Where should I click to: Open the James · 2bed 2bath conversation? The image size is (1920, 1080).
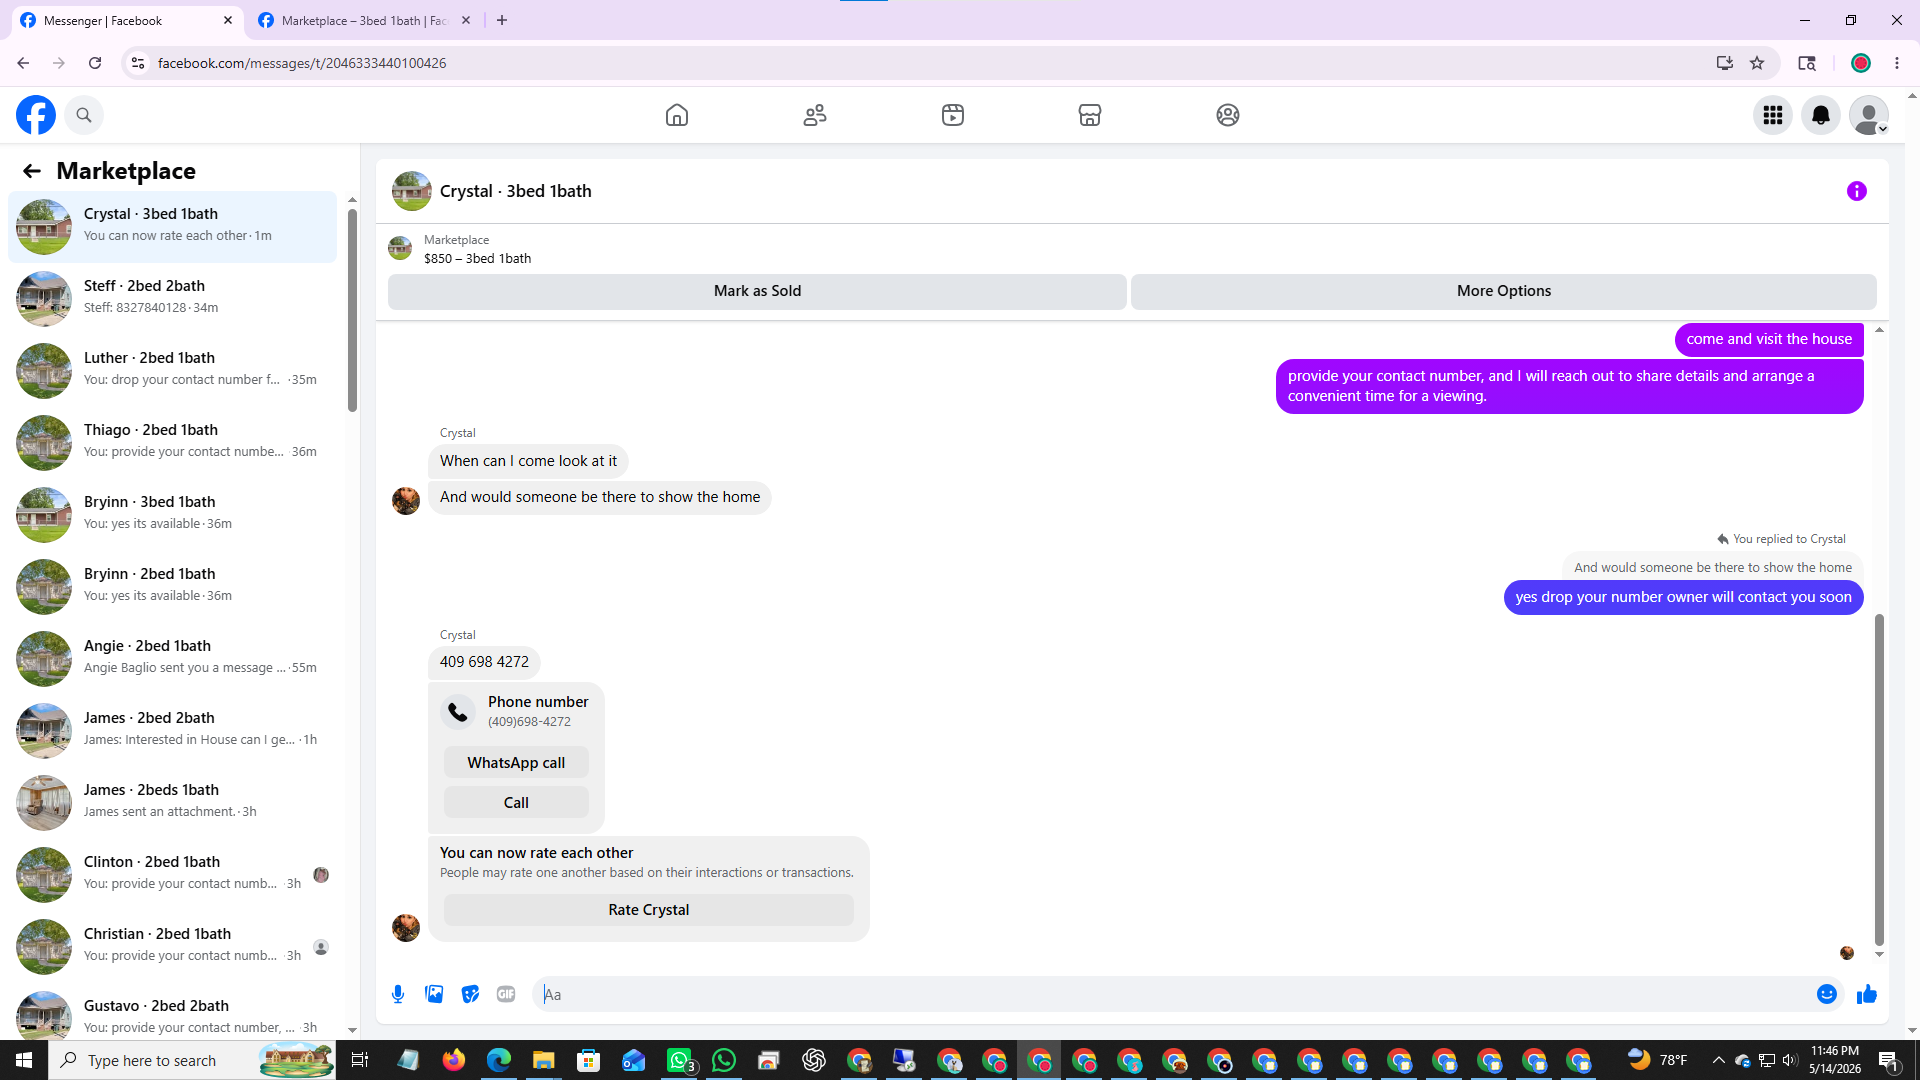173,731
